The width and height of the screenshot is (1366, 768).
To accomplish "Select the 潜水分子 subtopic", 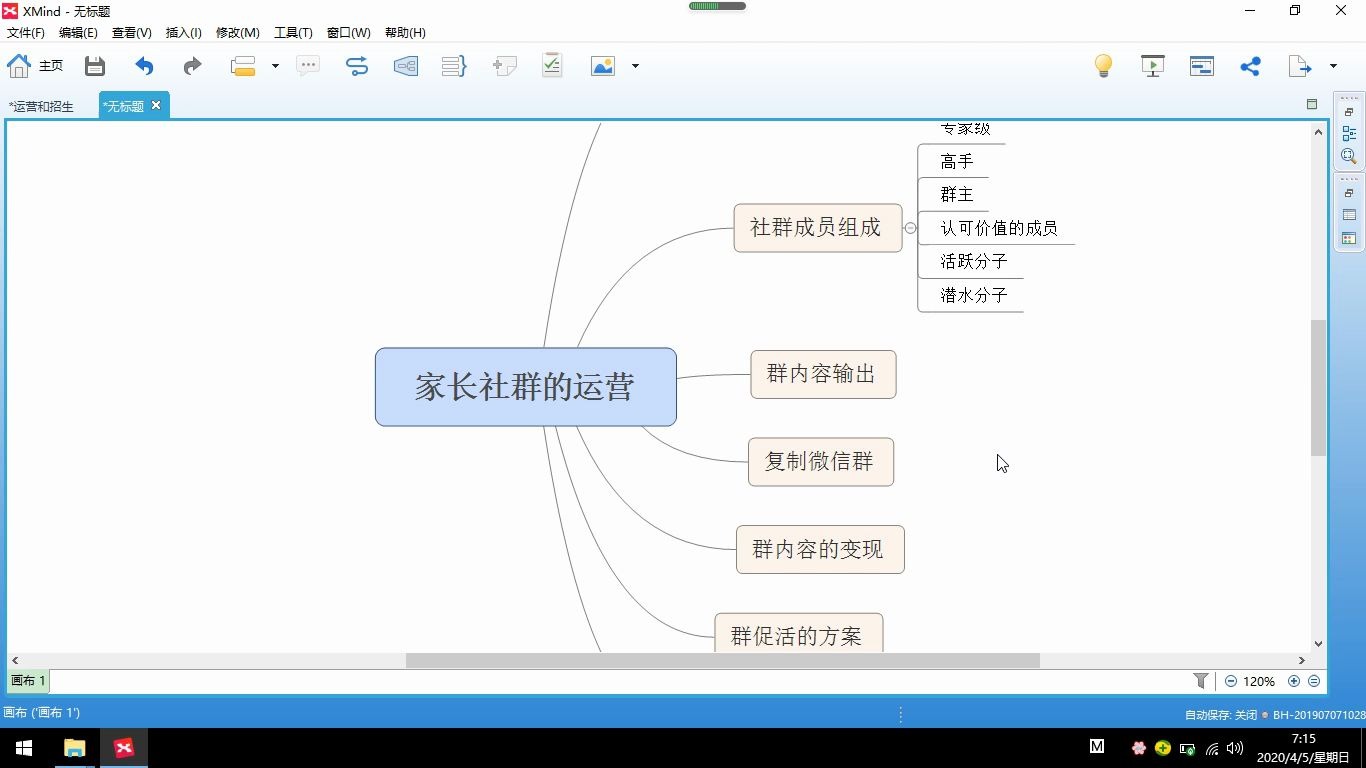I will click(x=974, y=296).
